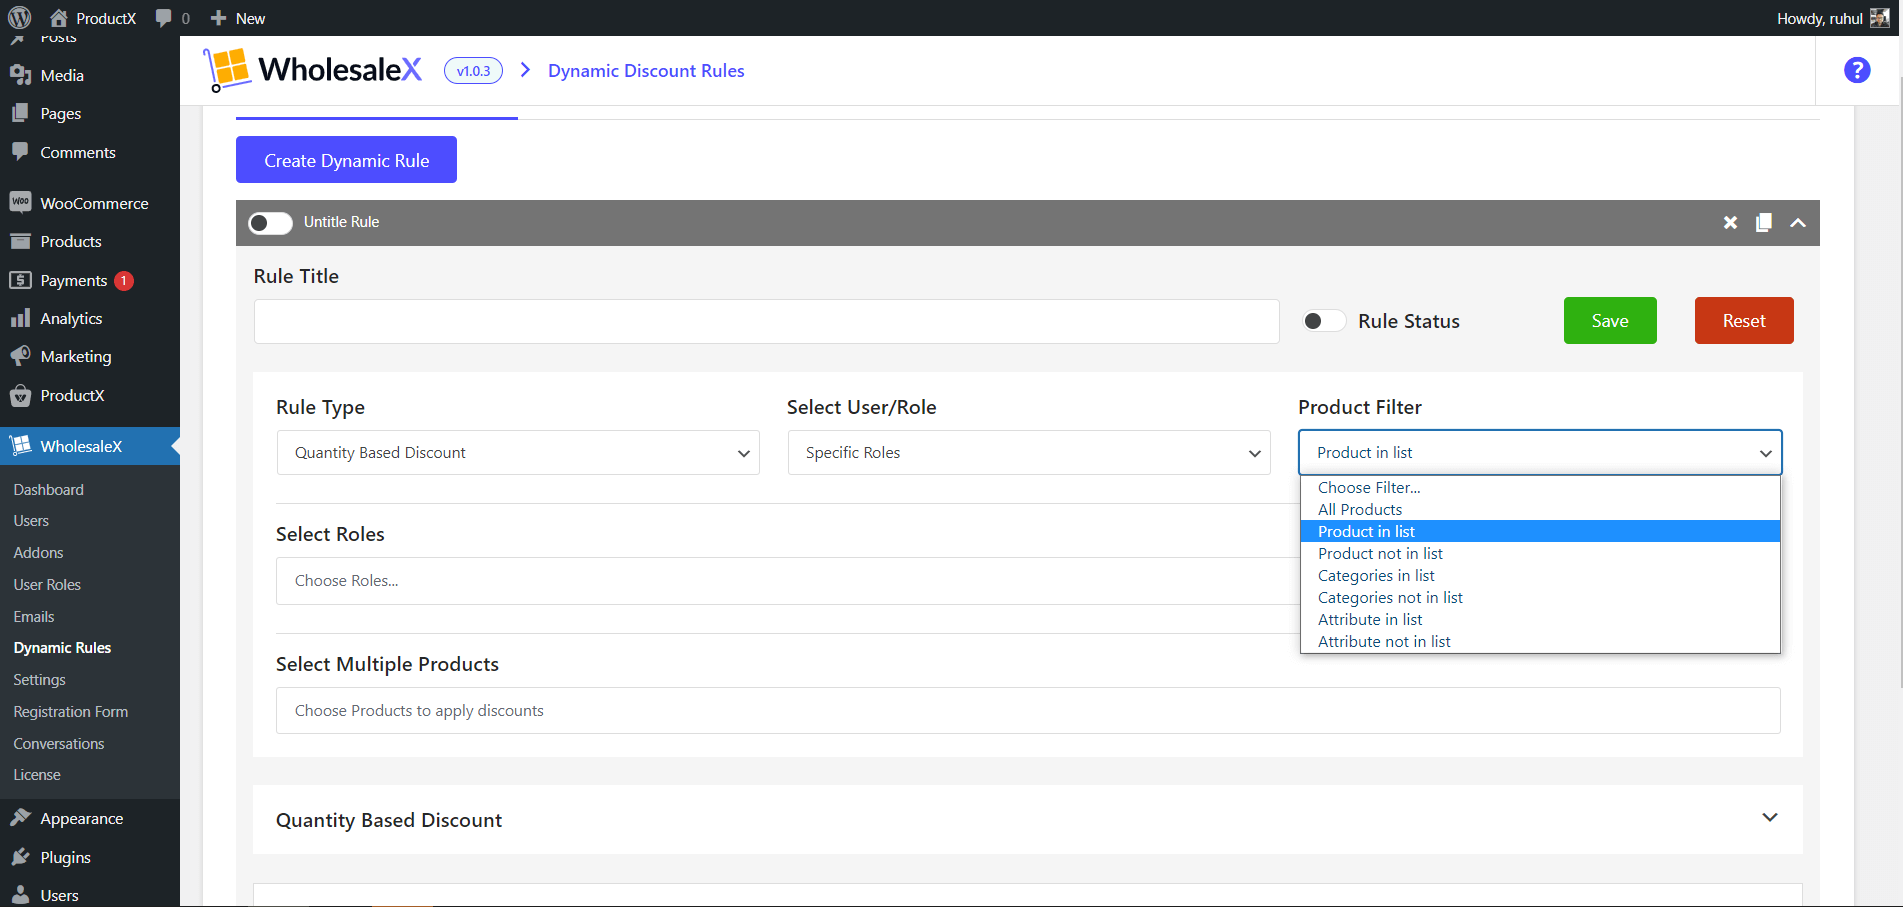Open License submenu item
Viewport: 1903px width, 907px height.
click(x=37, y=775)
